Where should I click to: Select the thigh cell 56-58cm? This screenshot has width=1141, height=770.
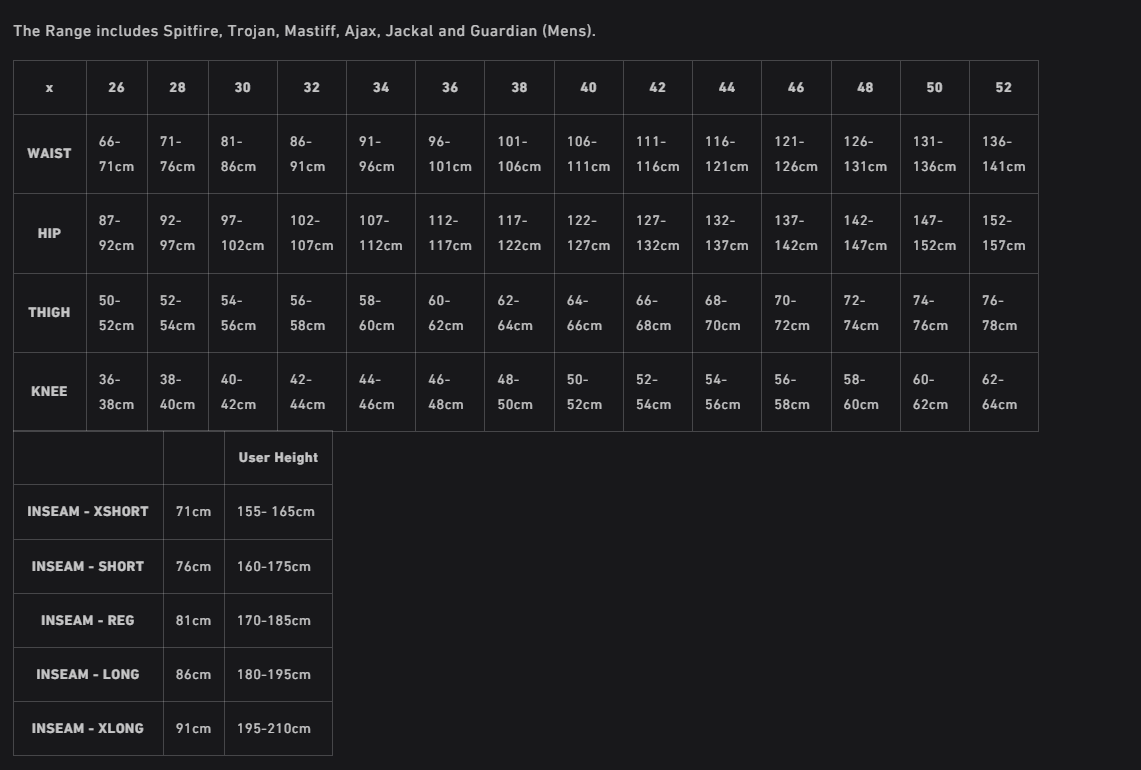tap(311, 313)
